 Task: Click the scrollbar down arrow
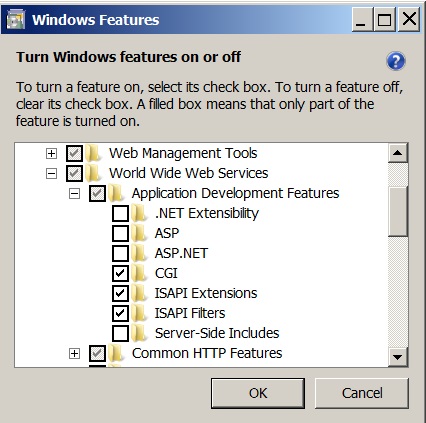pos(398,357)
